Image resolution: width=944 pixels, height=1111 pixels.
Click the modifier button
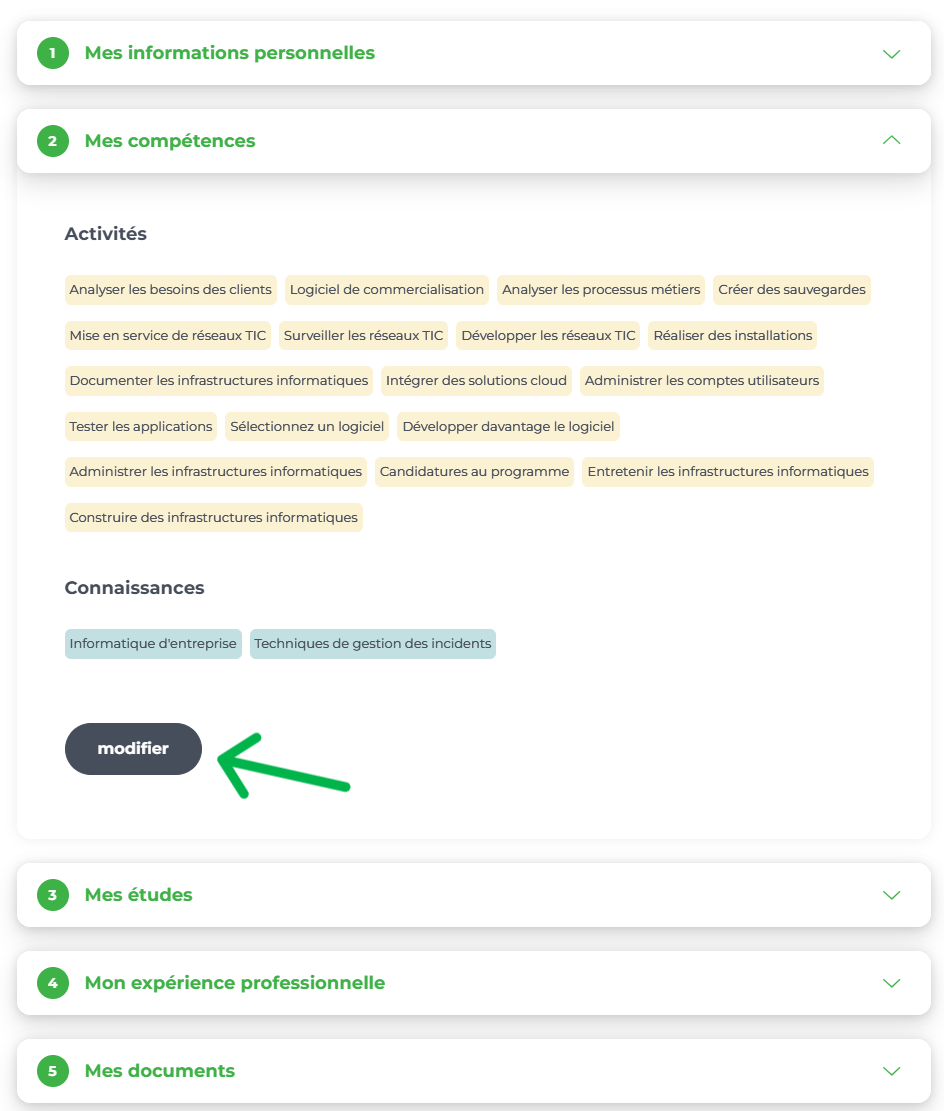(133, 749)
